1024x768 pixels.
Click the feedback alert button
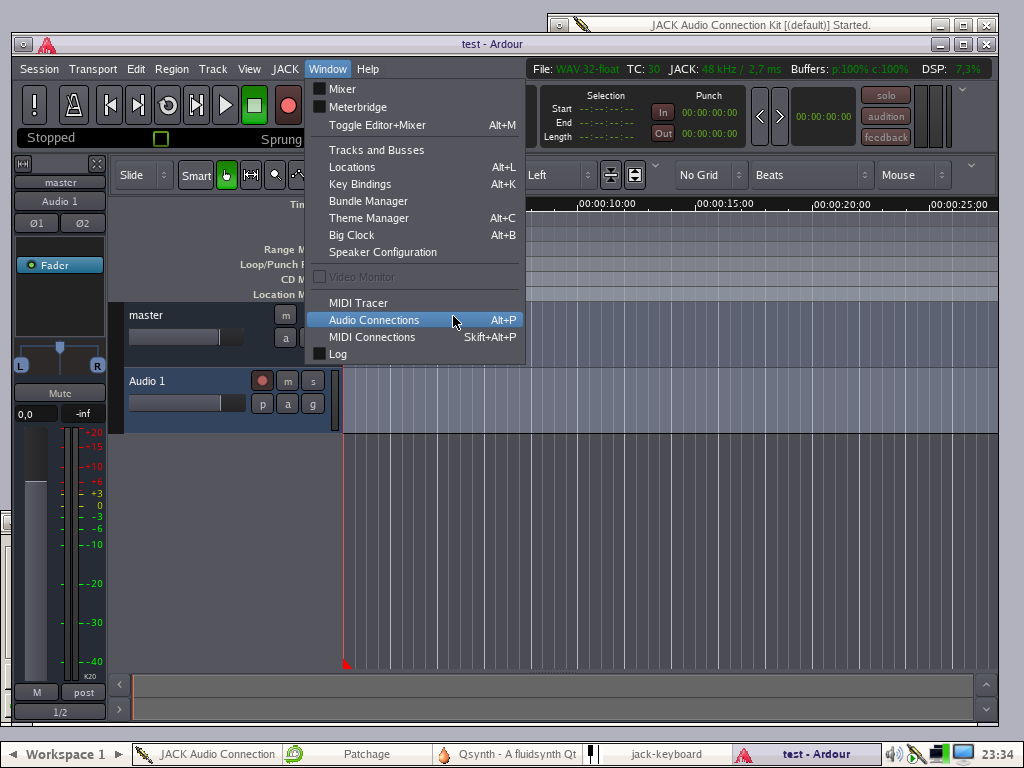pos(886,137)
